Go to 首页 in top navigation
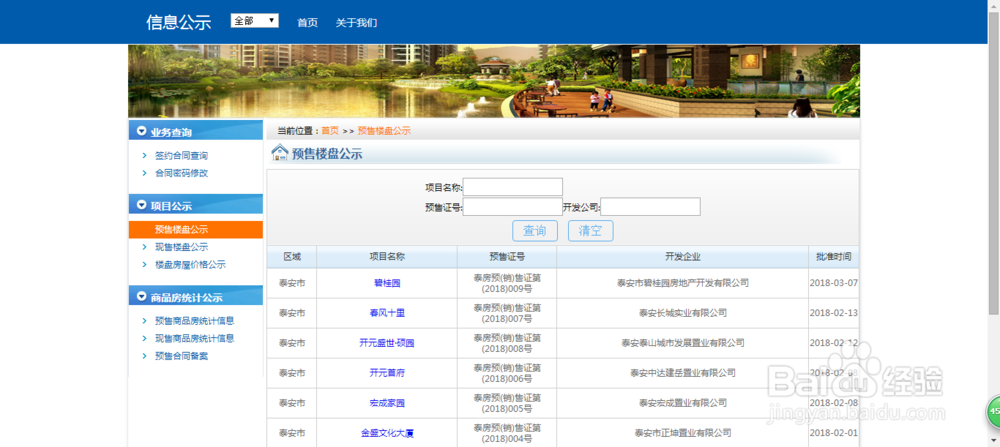 click(307, 22)
